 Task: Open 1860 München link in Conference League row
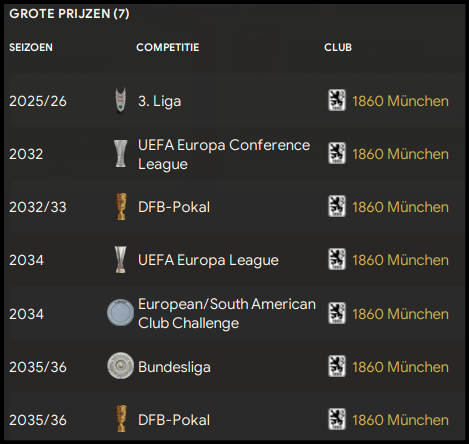click(x=400, y=154)
